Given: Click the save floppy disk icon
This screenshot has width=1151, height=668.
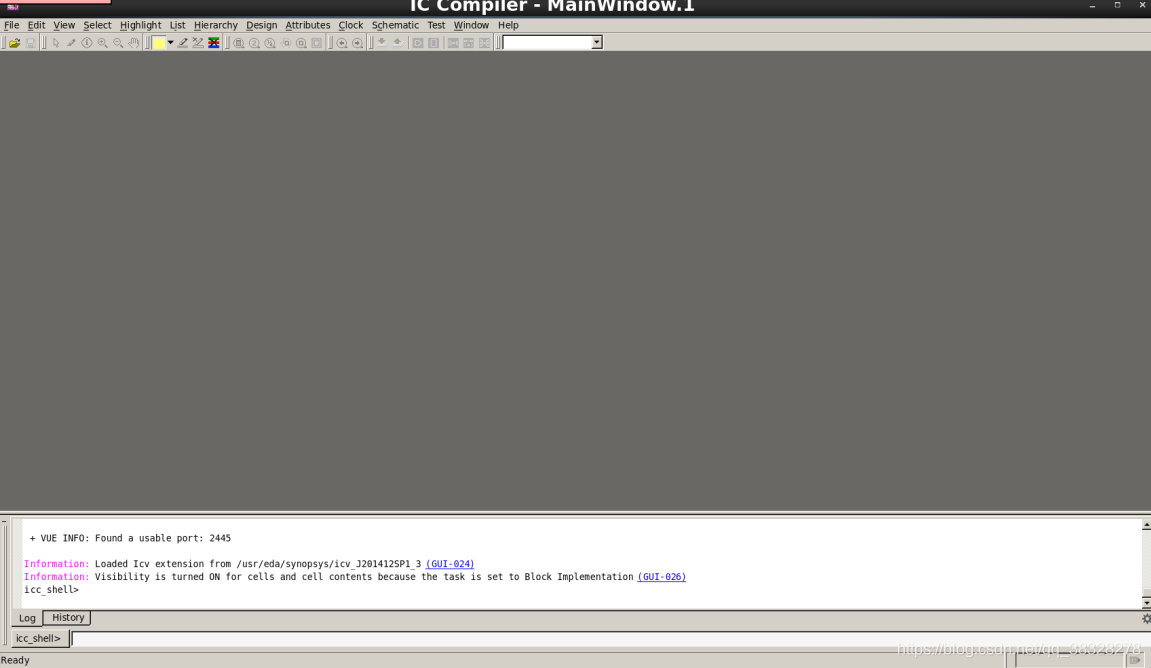Looking at the screenshot, I should (x=30, y=43).
